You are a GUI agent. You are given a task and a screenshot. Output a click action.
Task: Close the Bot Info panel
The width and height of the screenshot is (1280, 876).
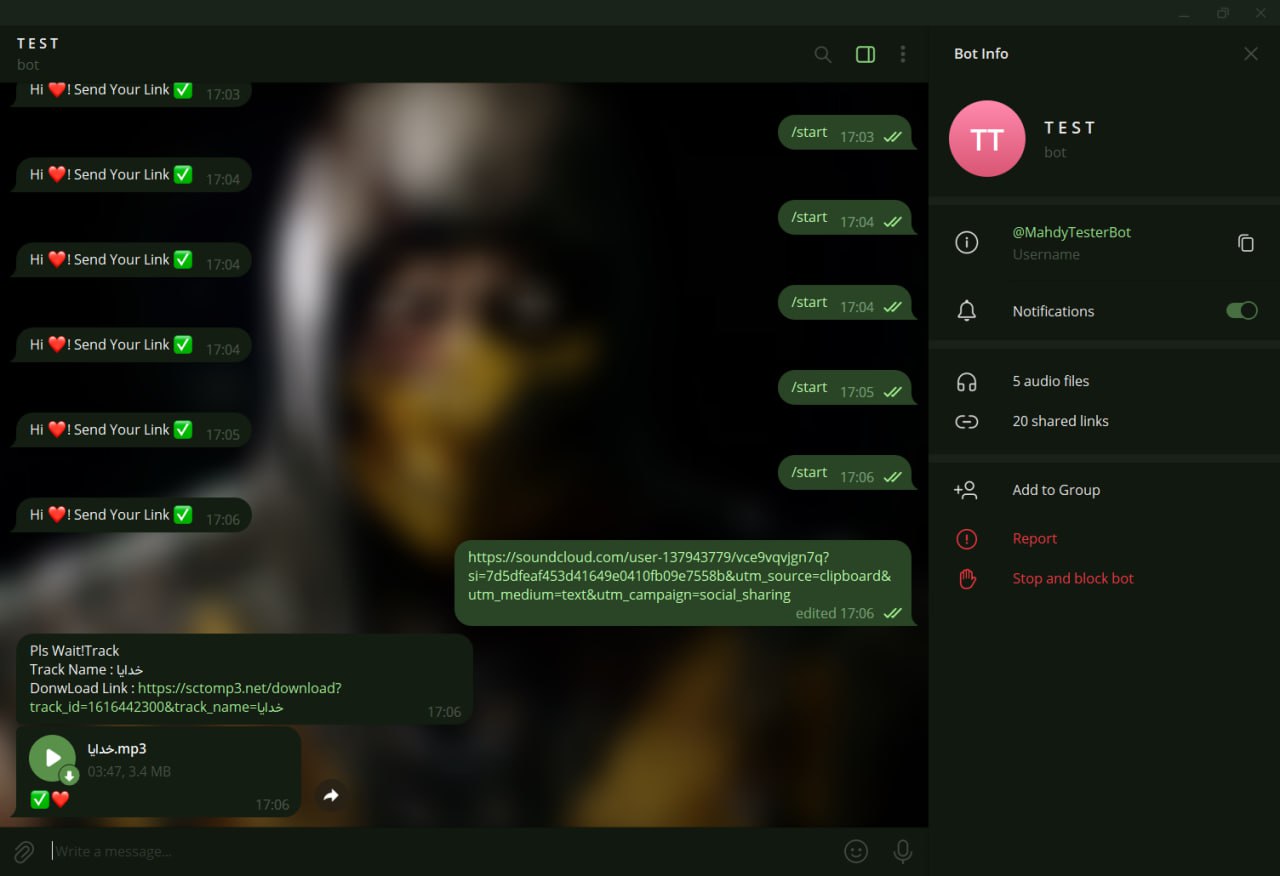(1251, 54)
